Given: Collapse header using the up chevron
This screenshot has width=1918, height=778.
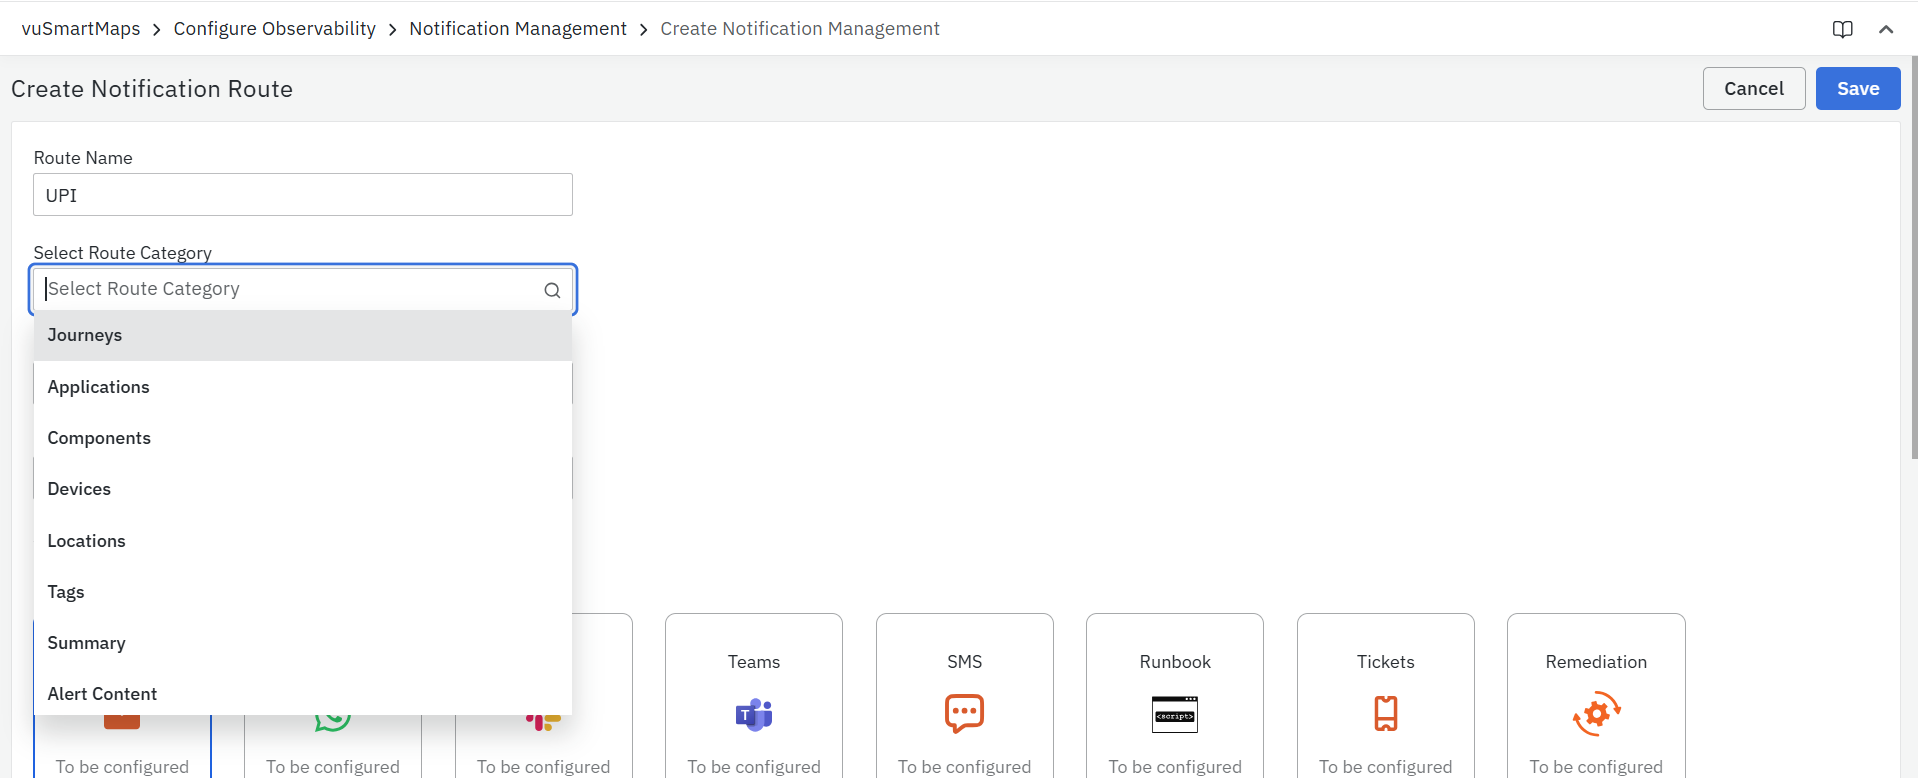Looking at the screenshot, I should [x=1886, y=29].
